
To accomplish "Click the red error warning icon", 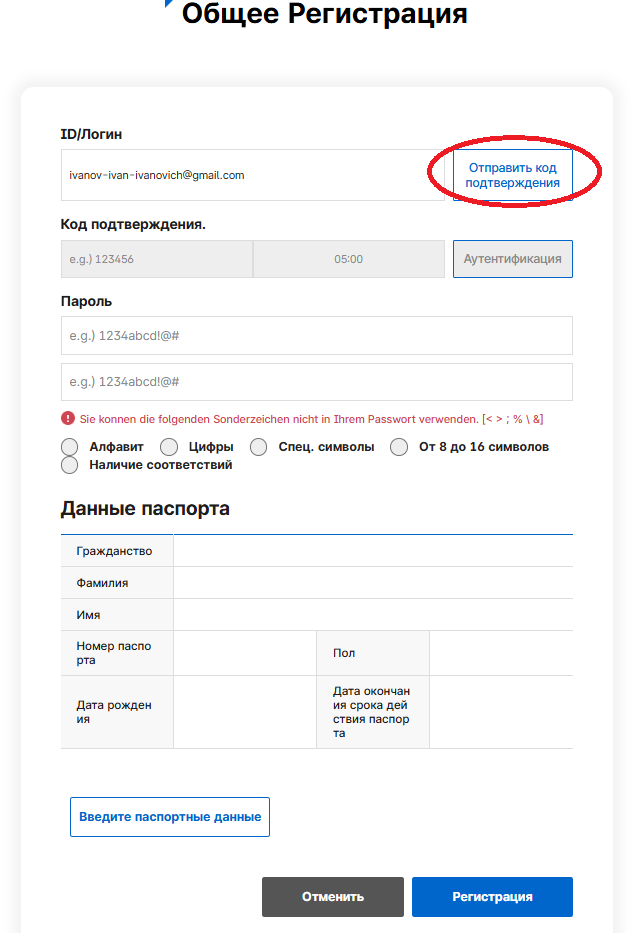I will [68, 418].
